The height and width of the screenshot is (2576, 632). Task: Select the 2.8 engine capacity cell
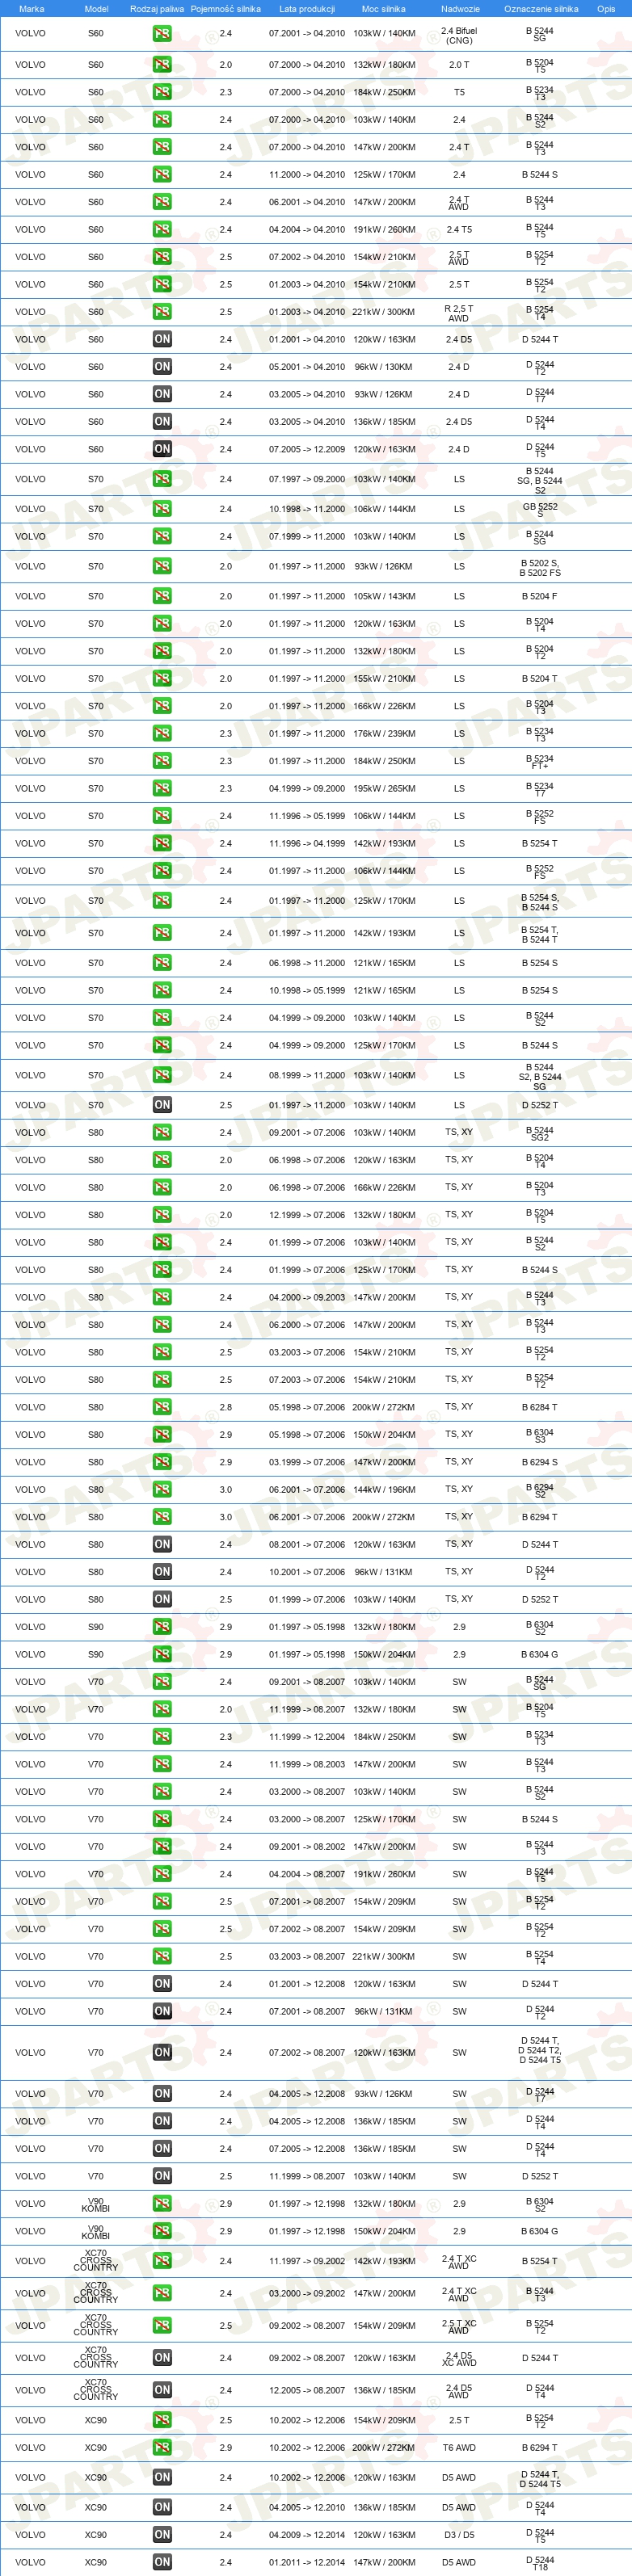226,1408
